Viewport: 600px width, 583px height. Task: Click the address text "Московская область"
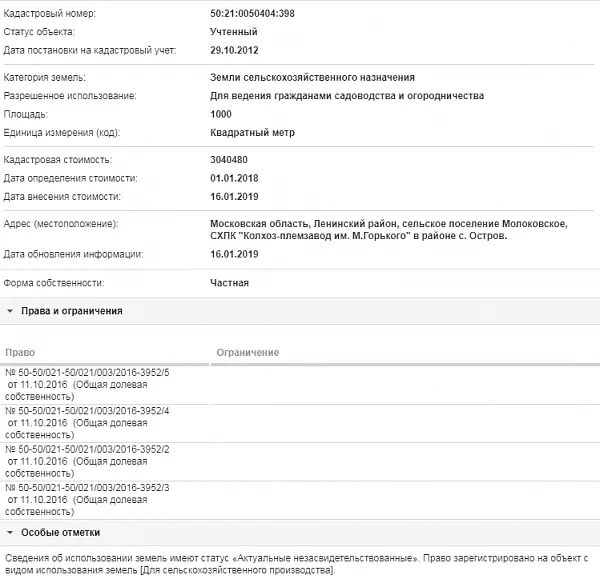coord(255,222)
